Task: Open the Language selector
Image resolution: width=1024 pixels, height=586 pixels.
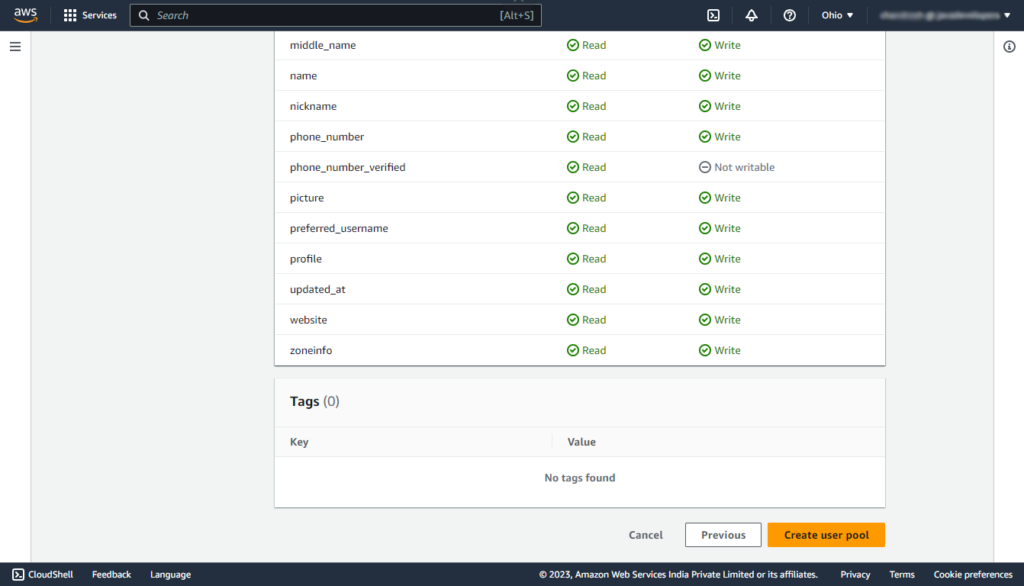Action: (170, 574)
